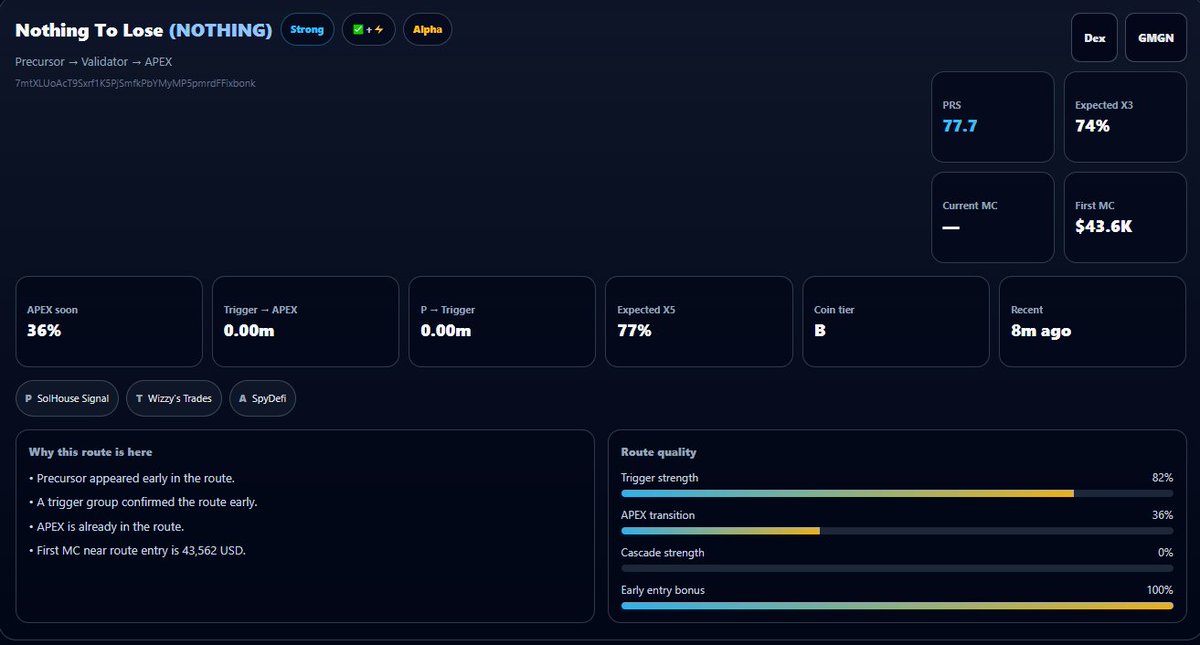
Task: Click the Precursor appeared early bullet
Action: coord(132,478)
